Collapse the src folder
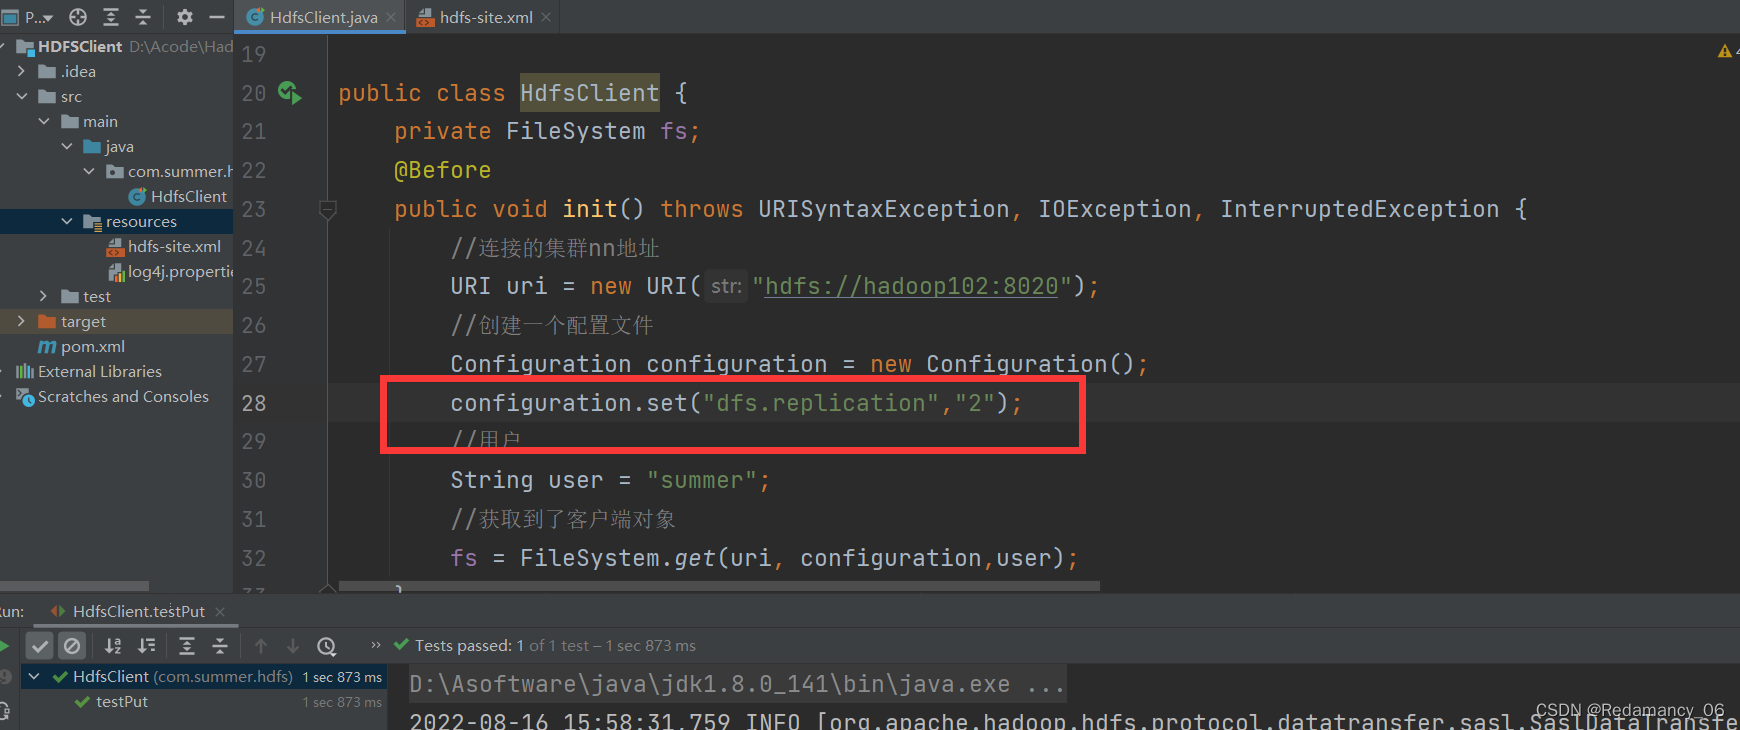Viewport: 1740px width, 730px height. 21,96
